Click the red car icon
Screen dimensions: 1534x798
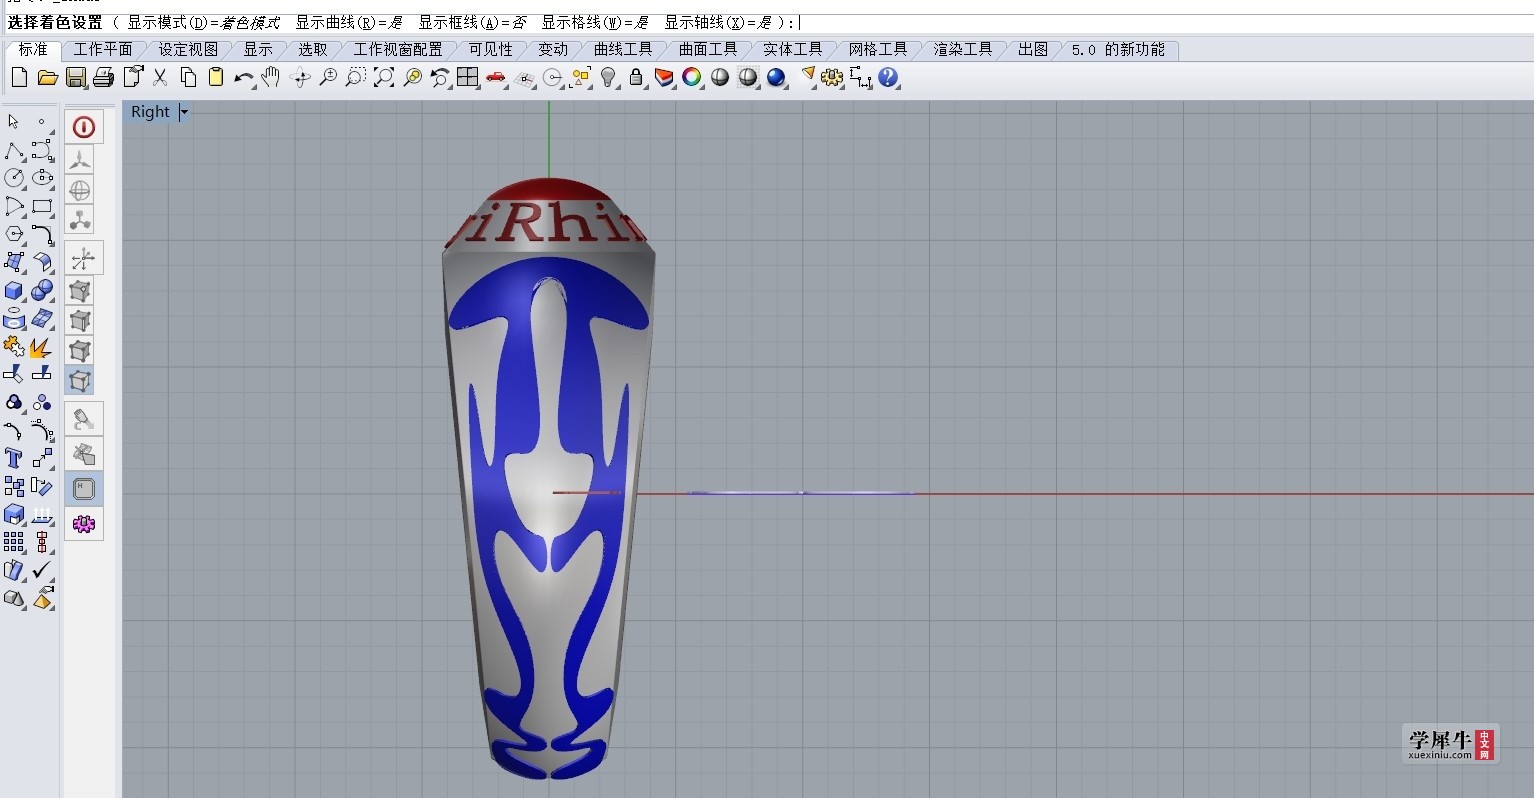coord(495,77)
